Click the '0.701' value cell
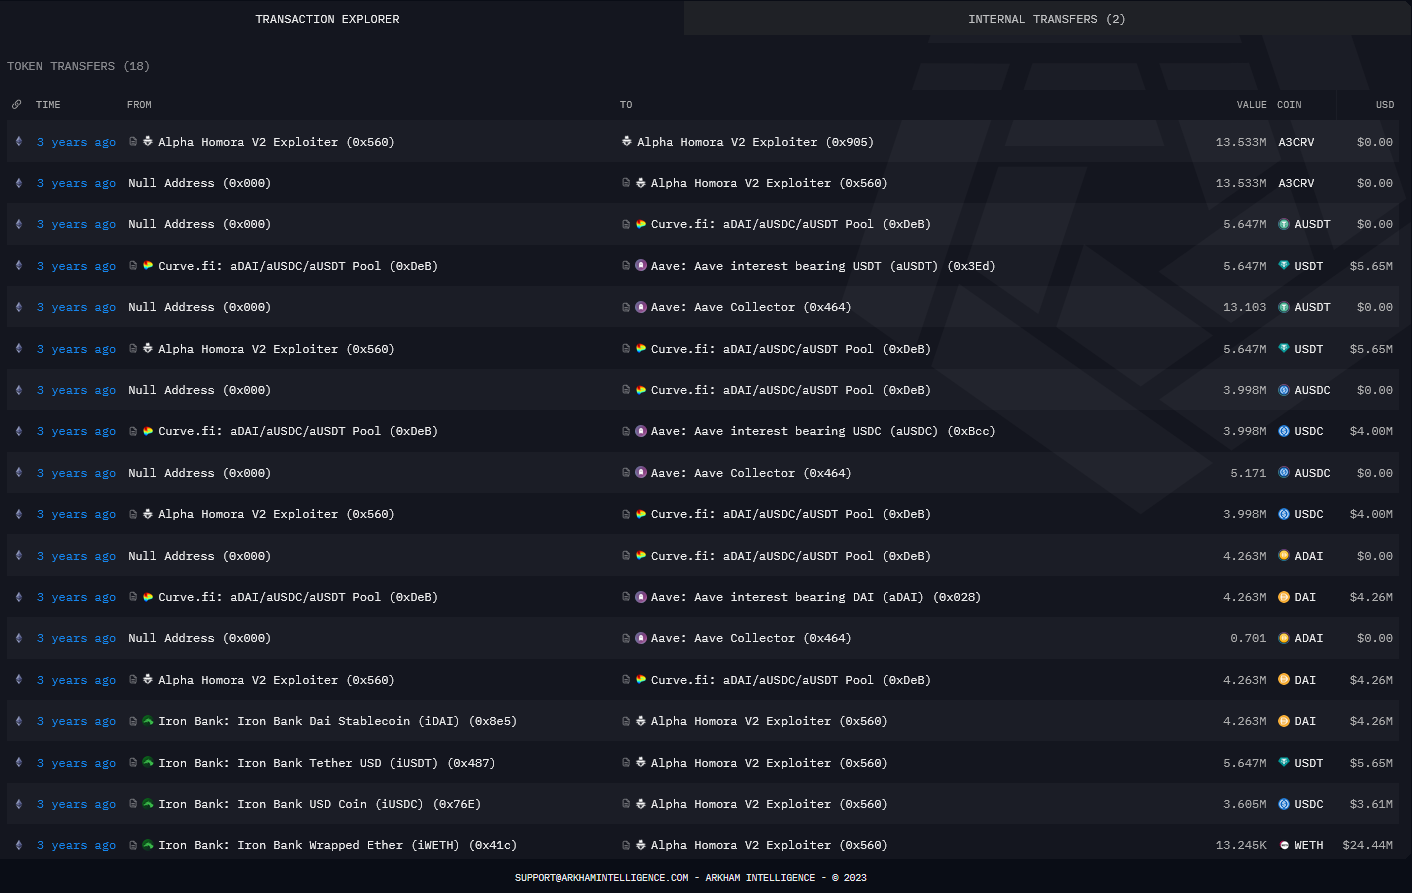The image size is (1412, 893). (x=1248, y=638)
